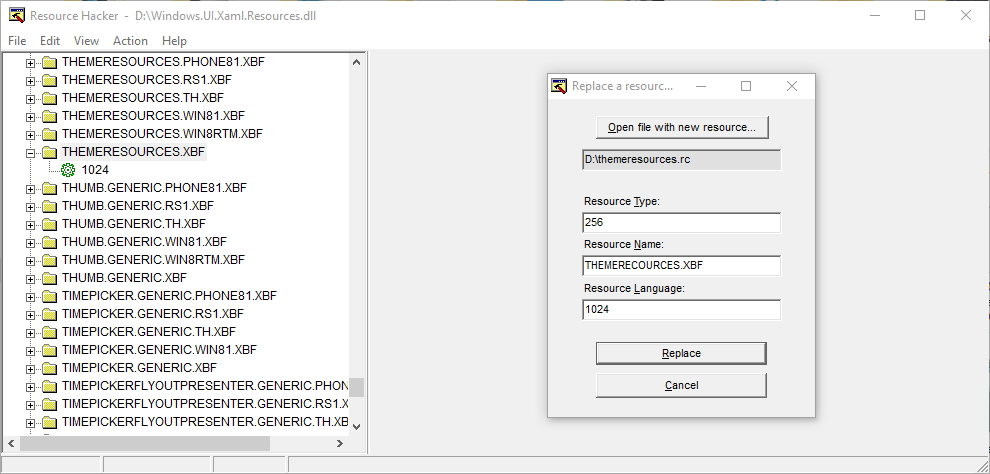Click folder icon of THUMB.GENERIC.WIN8RTM.XBF

[x=49, y=260]
